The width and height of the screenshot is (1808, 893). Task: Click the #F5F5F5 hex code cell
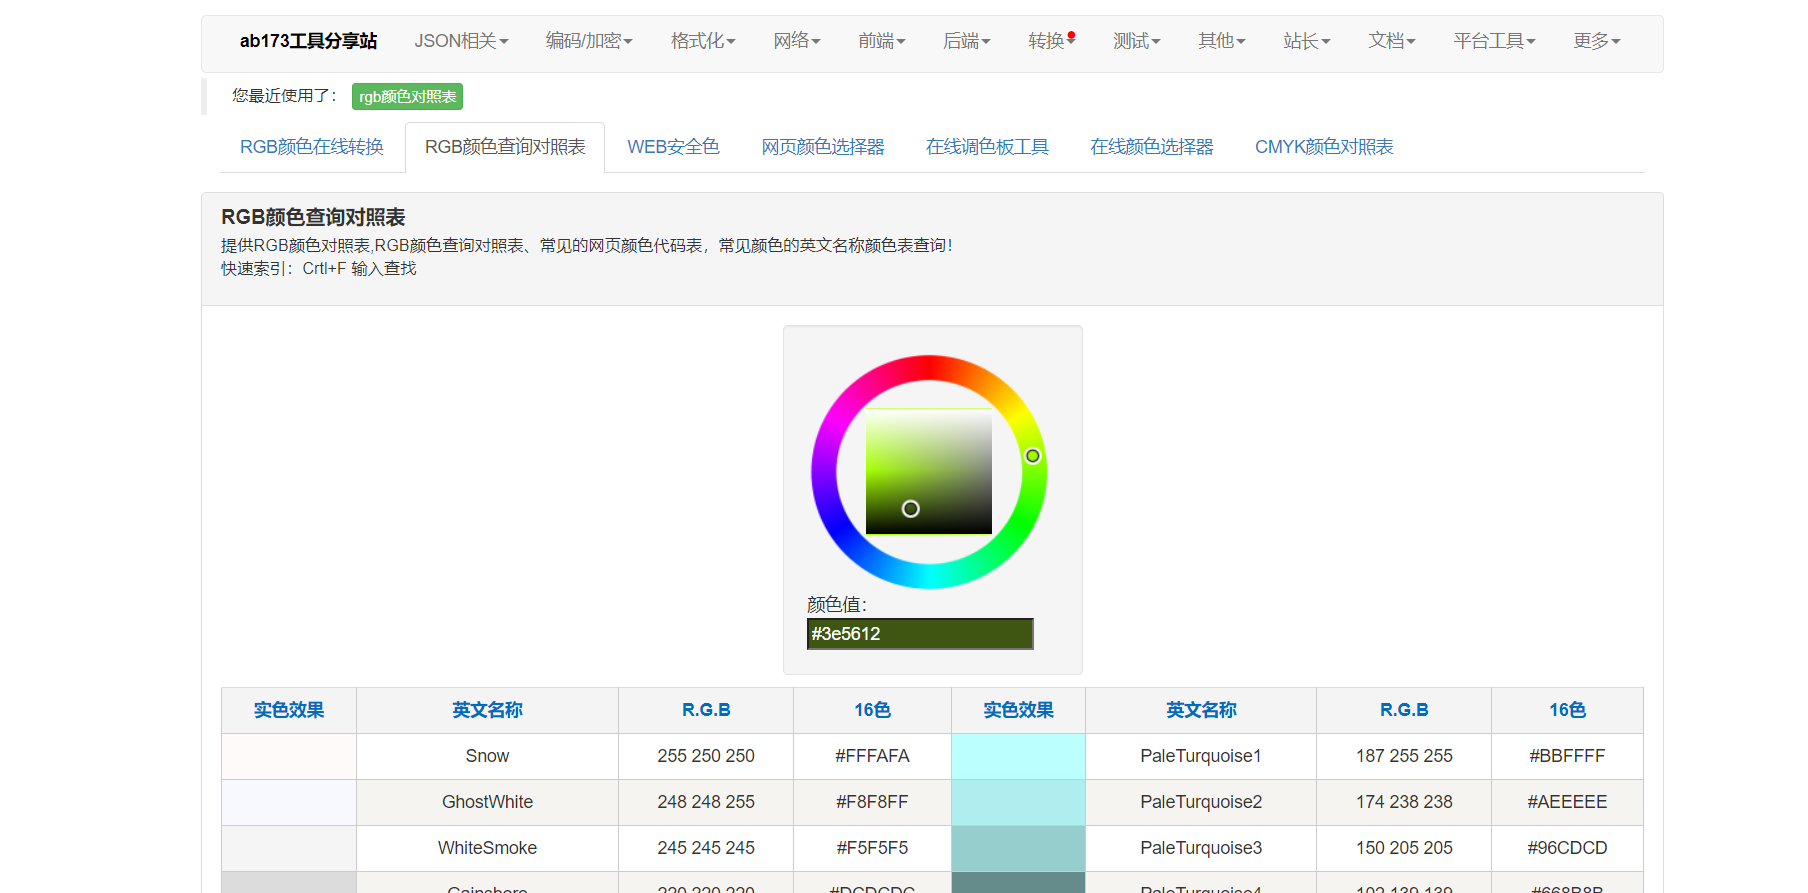(872, 848)
